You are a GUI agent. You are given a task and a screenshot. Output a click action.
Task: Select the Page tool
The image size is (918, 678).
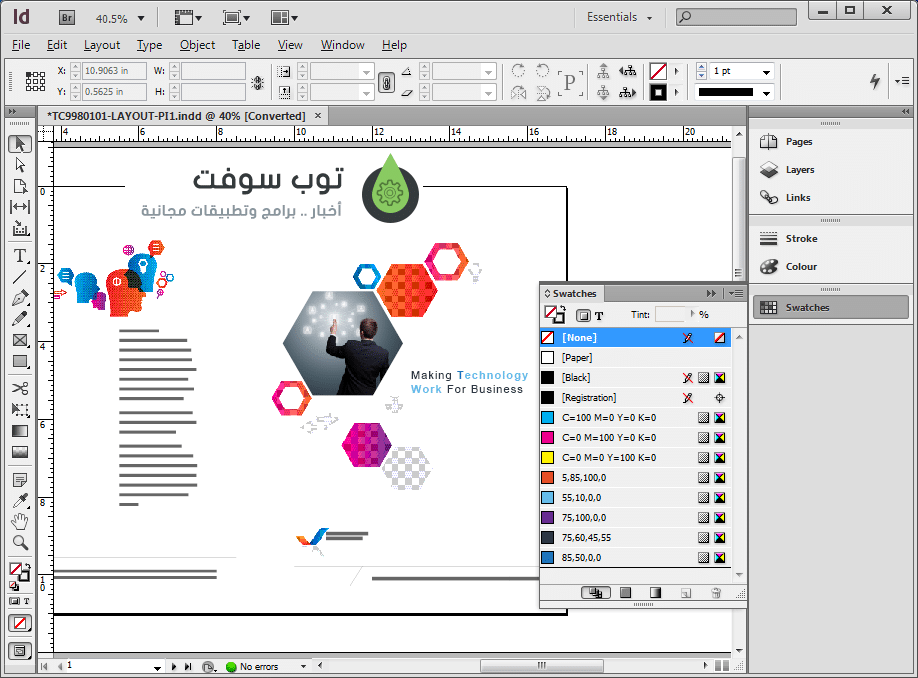click(20, 186)
